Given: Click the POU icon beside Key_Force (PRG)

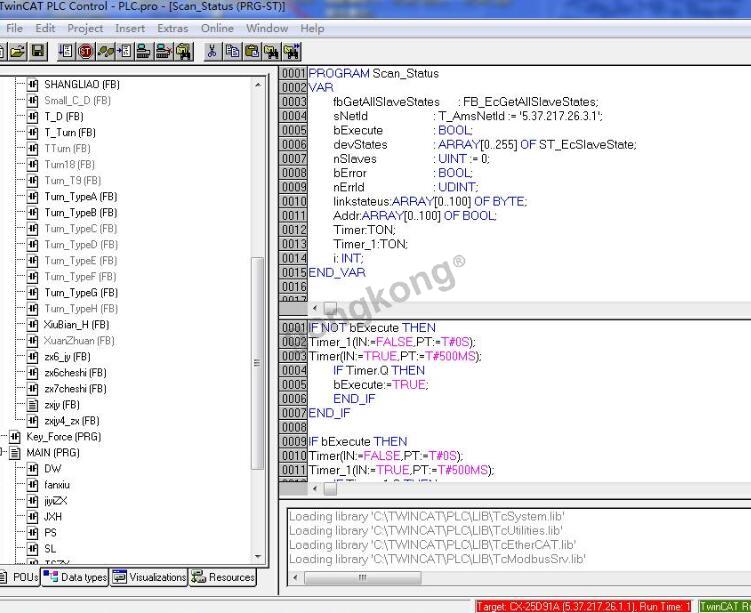Looking at the screenshot, I should (15, 437).
